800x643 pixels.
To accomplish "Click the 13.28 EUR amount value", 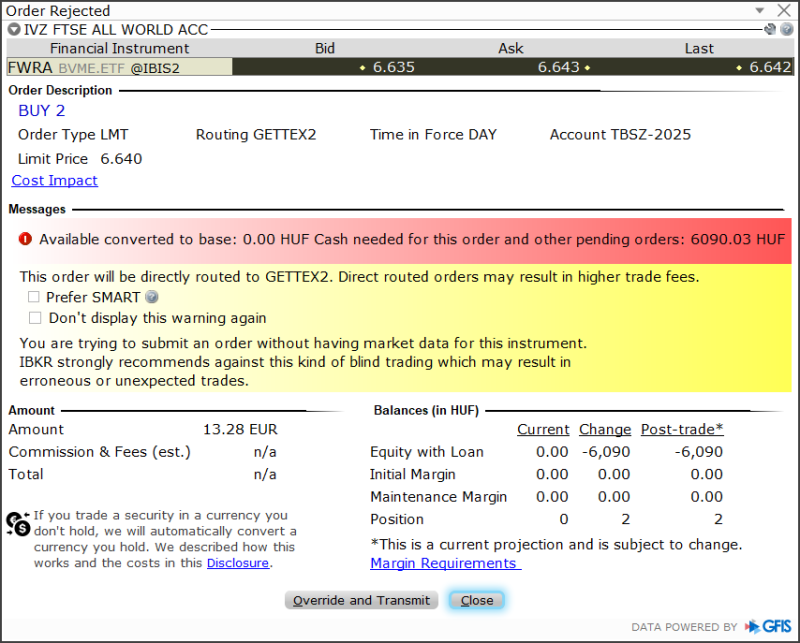I will click(x=240, y=429).
